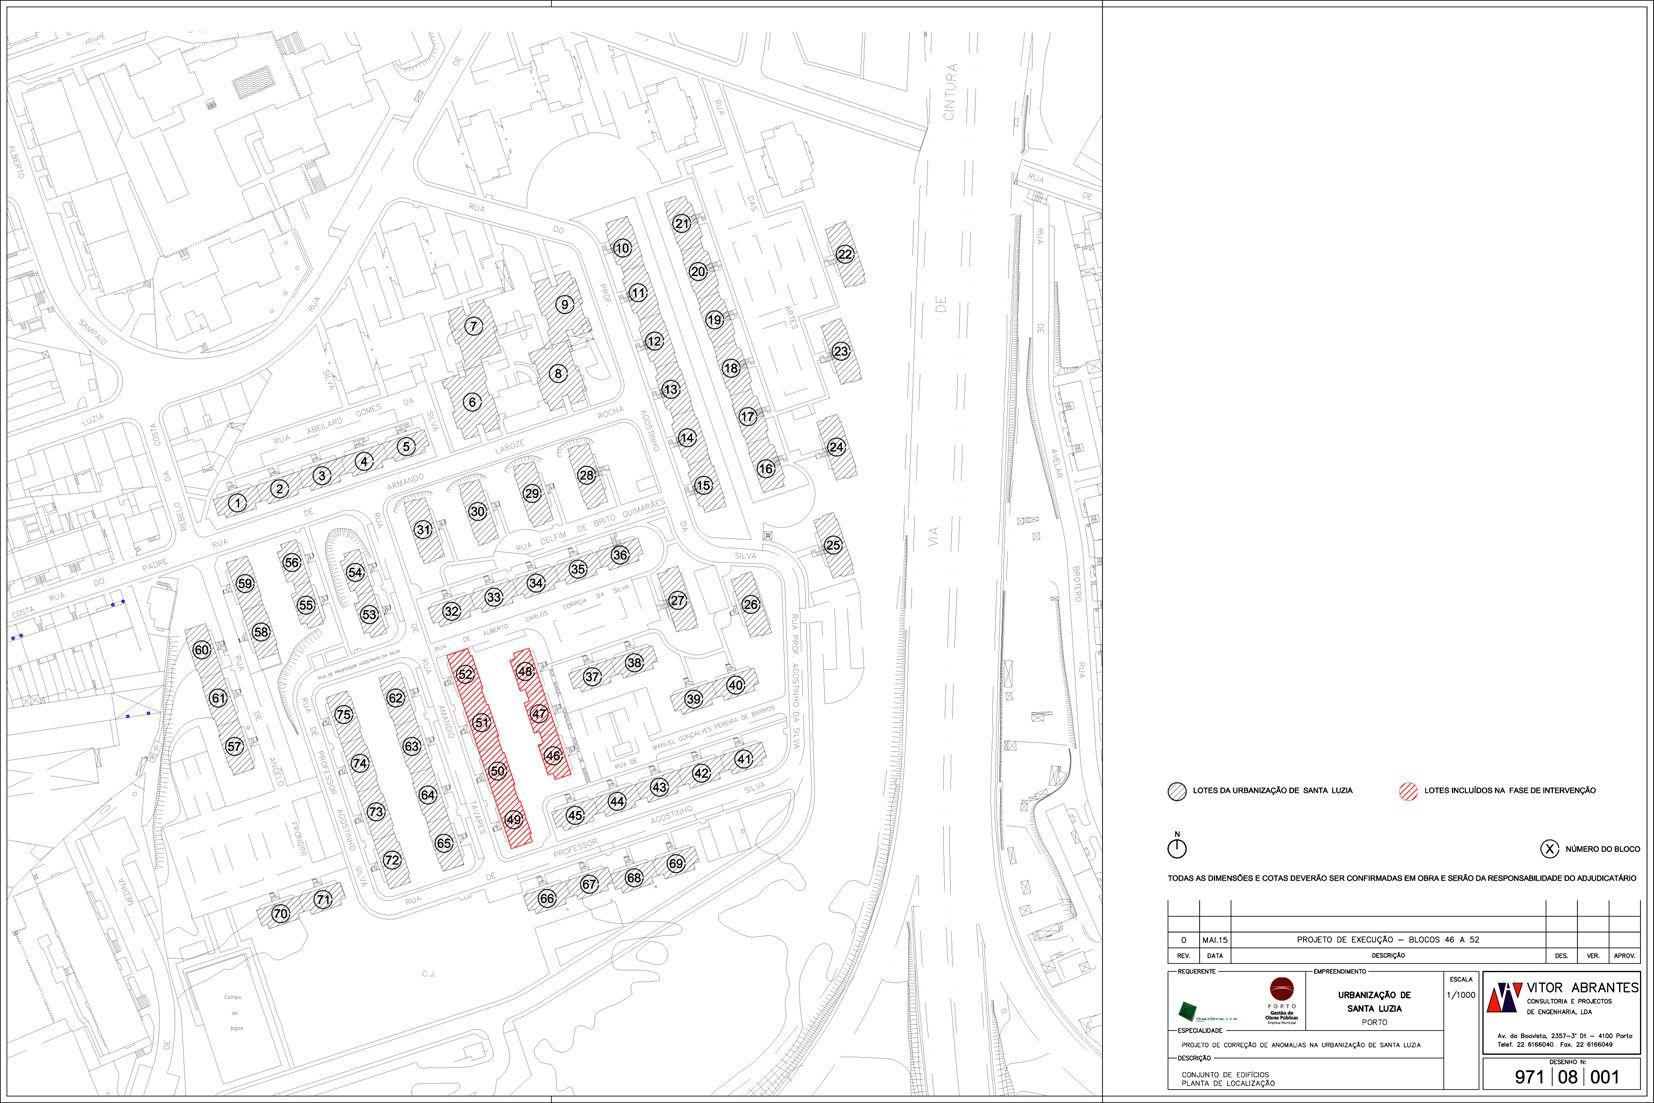
Task: Click 'URBANIZAÇÃO DE SANTA LUZIA' title text
Action: pos(1375,1002)
